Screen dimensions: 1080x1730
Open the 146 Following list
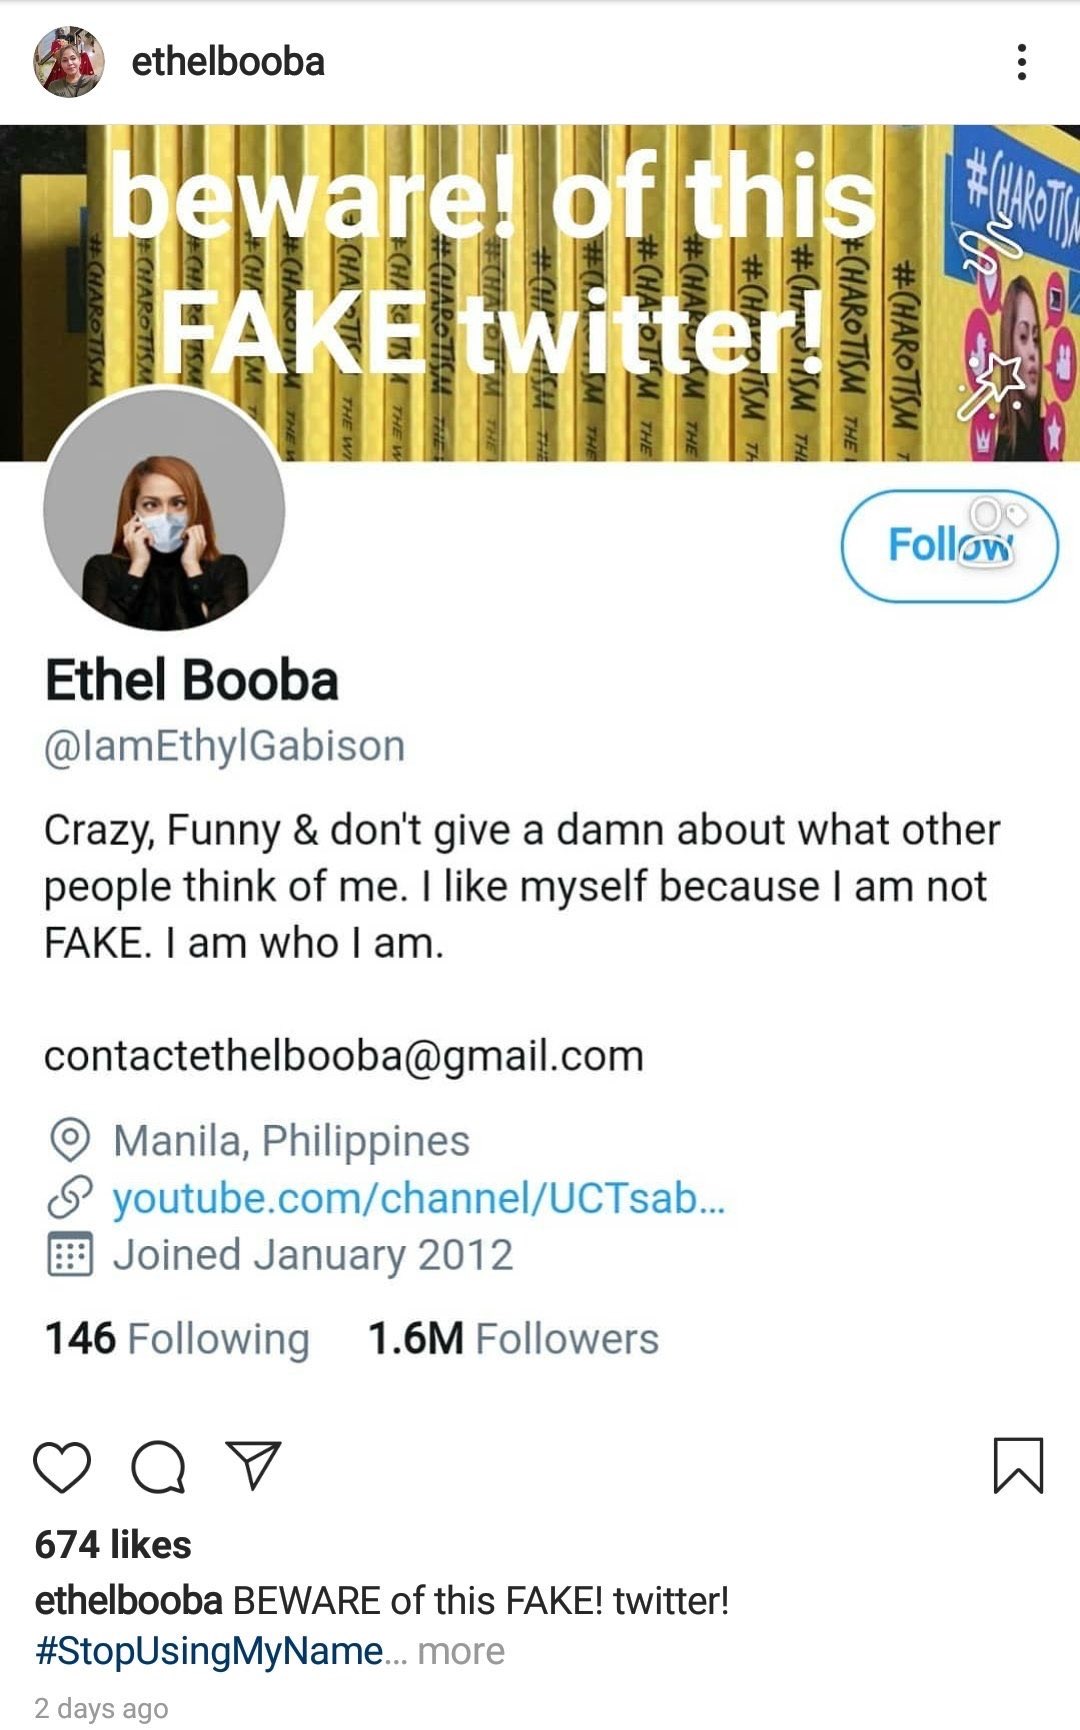(177, 1339)
